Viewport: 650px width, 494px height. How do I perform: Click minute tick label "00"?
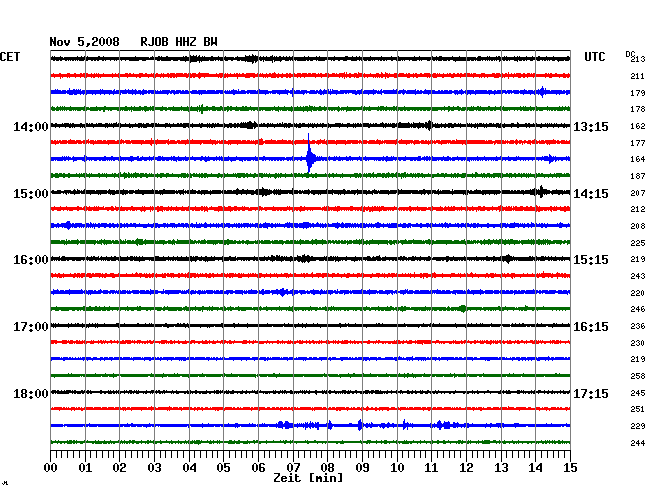(x=50, y=468)
